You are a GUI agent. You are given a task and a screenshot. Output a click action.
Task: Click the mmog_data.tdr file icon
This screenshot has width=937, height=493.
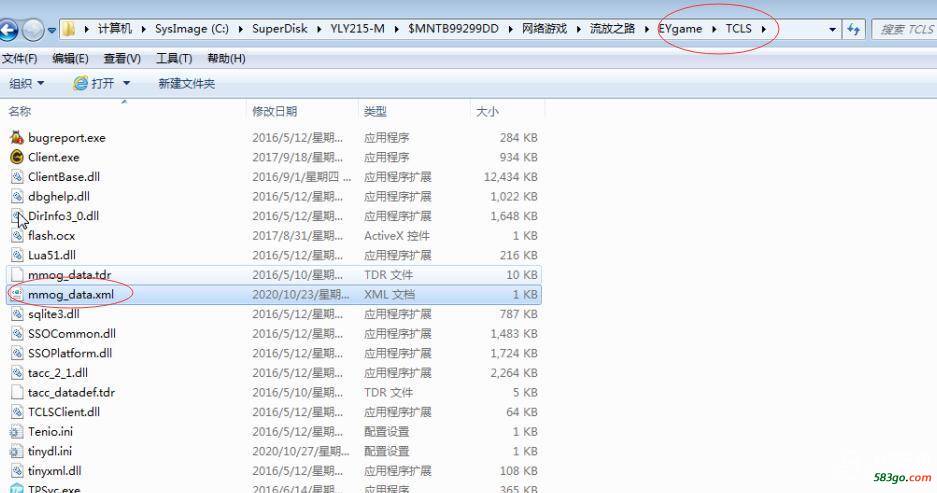[17, 275]
